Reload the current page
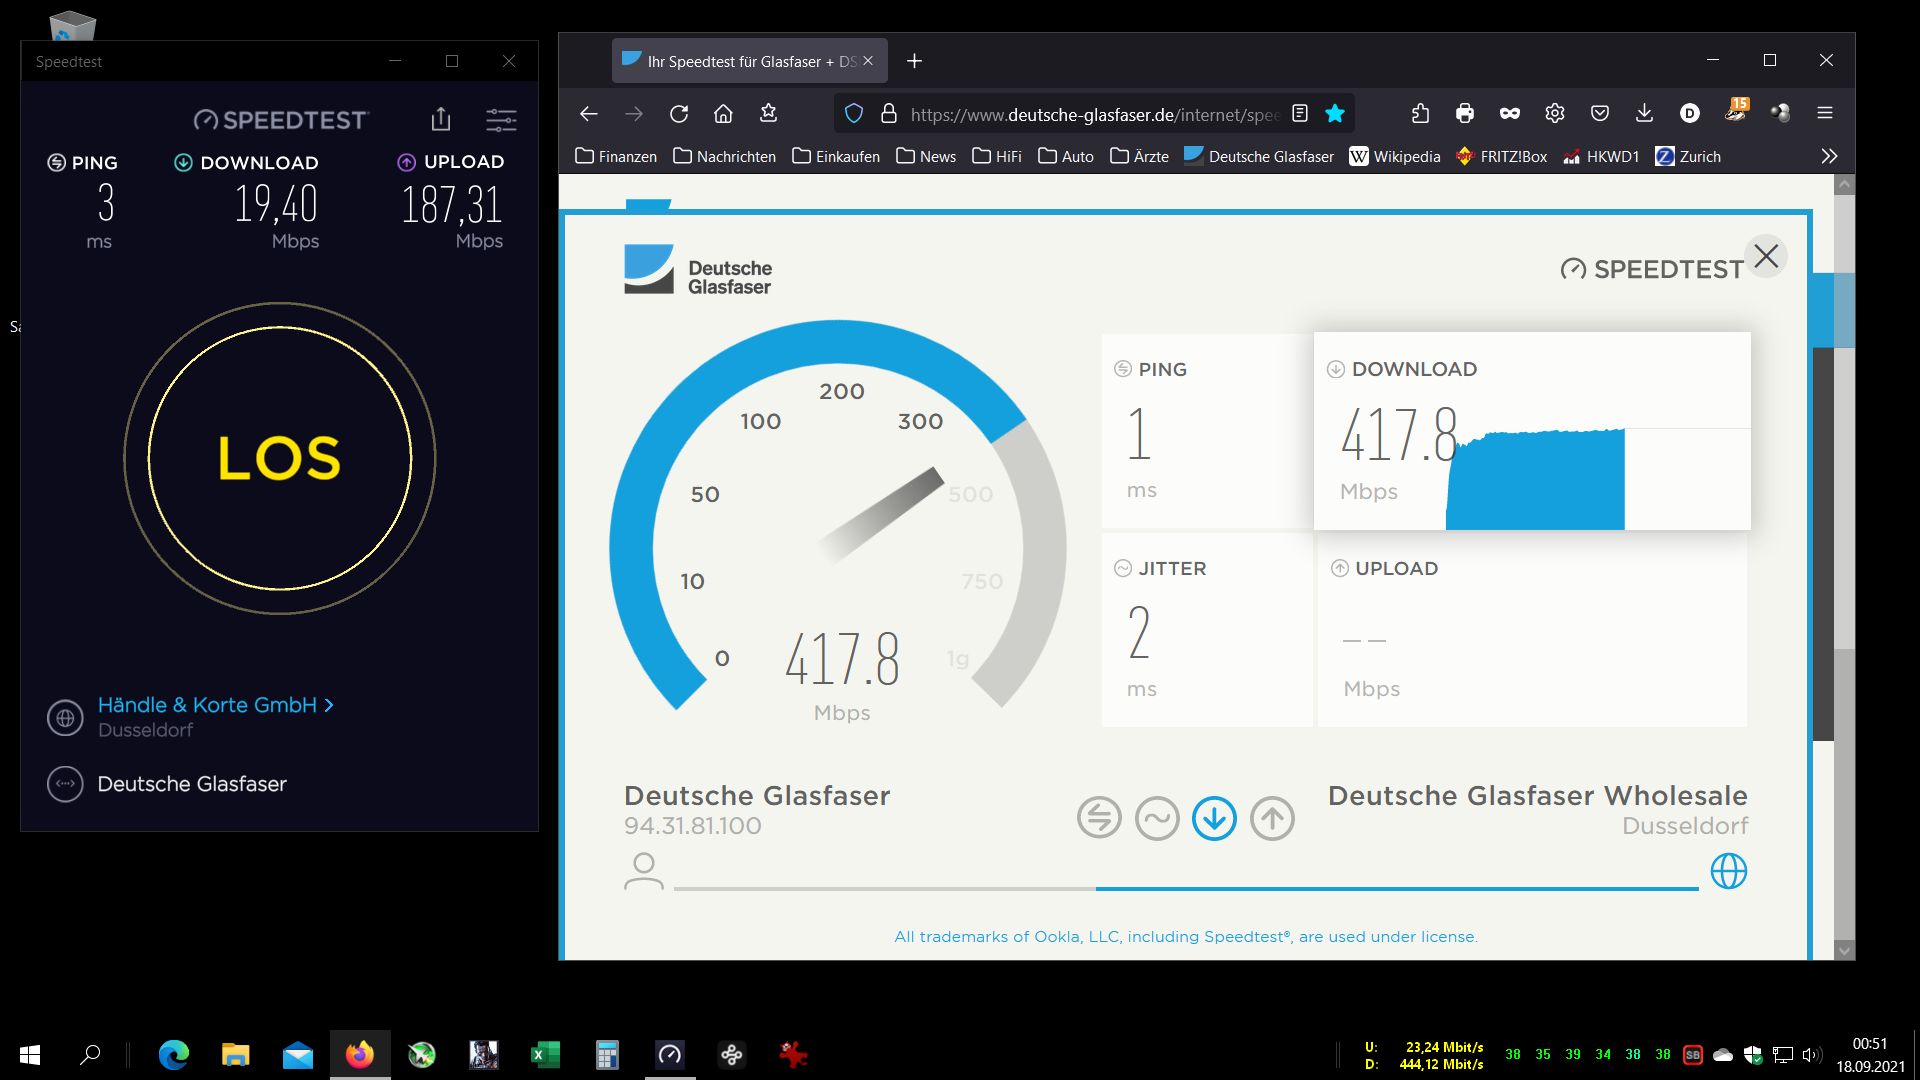This screenshot has width=1920, height=1080. [x=679, y=114]
